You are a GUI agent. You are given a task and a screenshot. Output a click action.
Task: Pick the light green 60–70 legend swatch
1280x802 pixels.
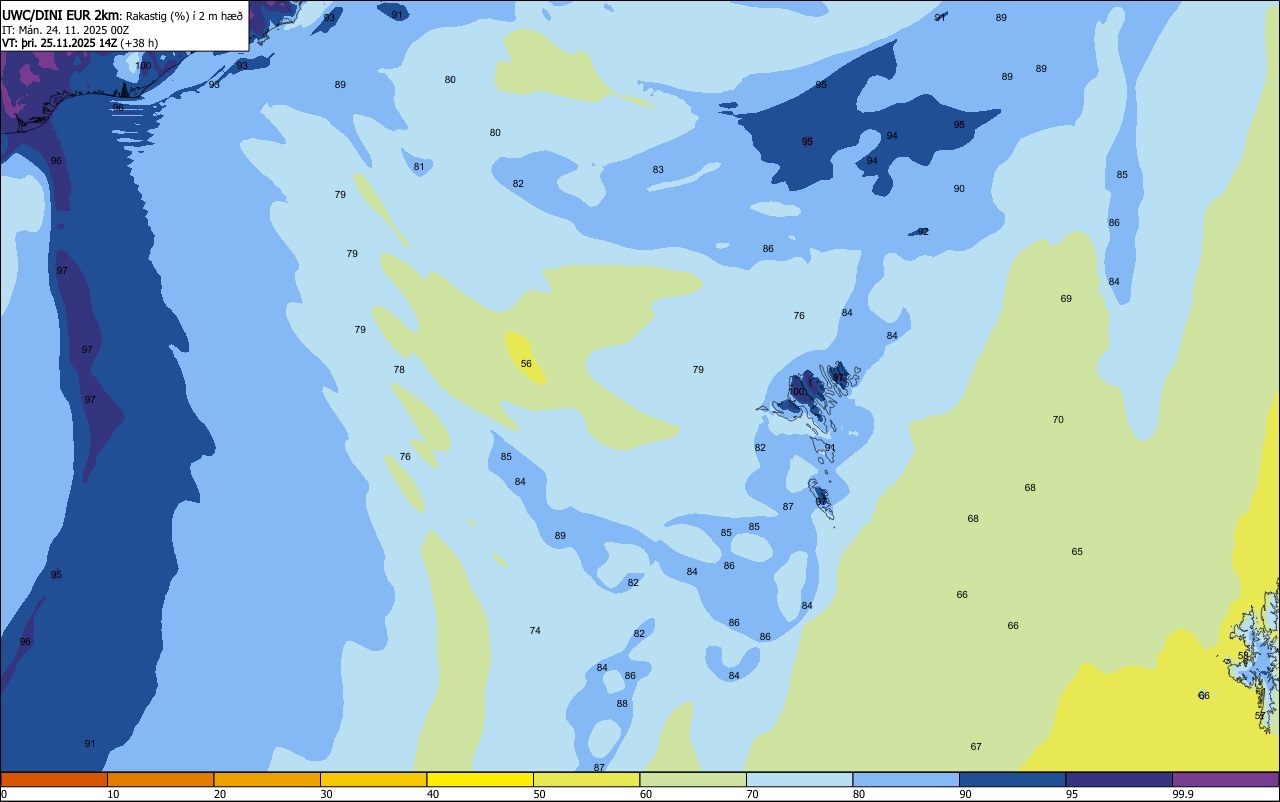tap(693, 779)
